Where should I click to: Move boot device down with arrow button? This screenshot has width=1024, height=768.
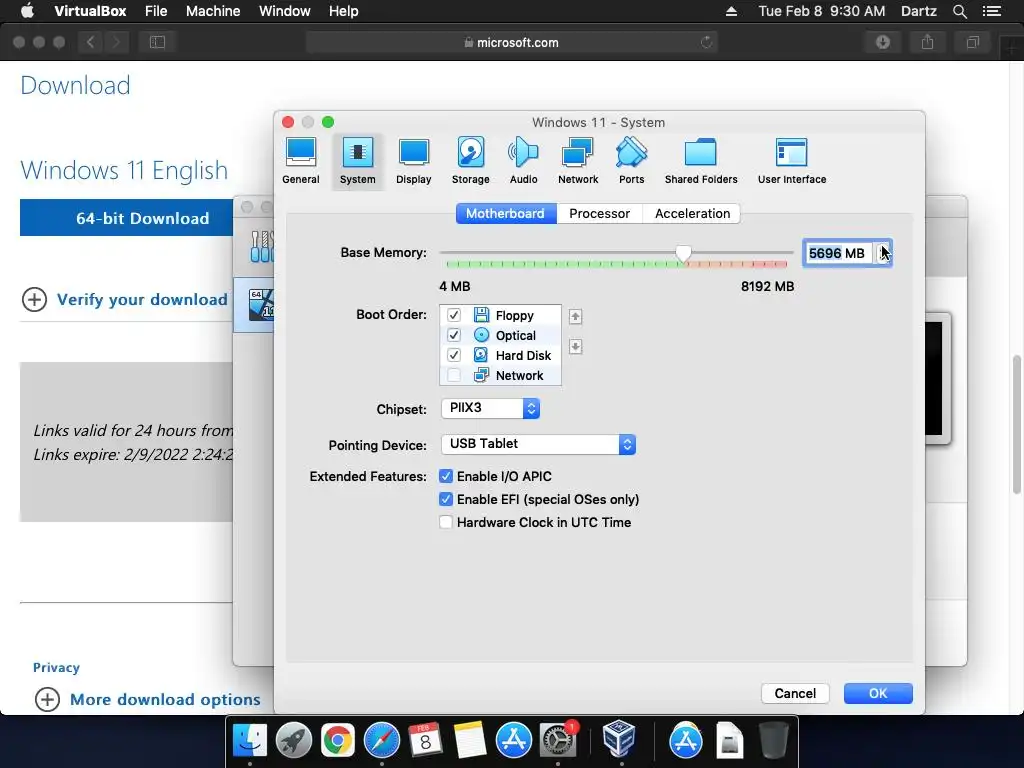click(x=575, y=346)
